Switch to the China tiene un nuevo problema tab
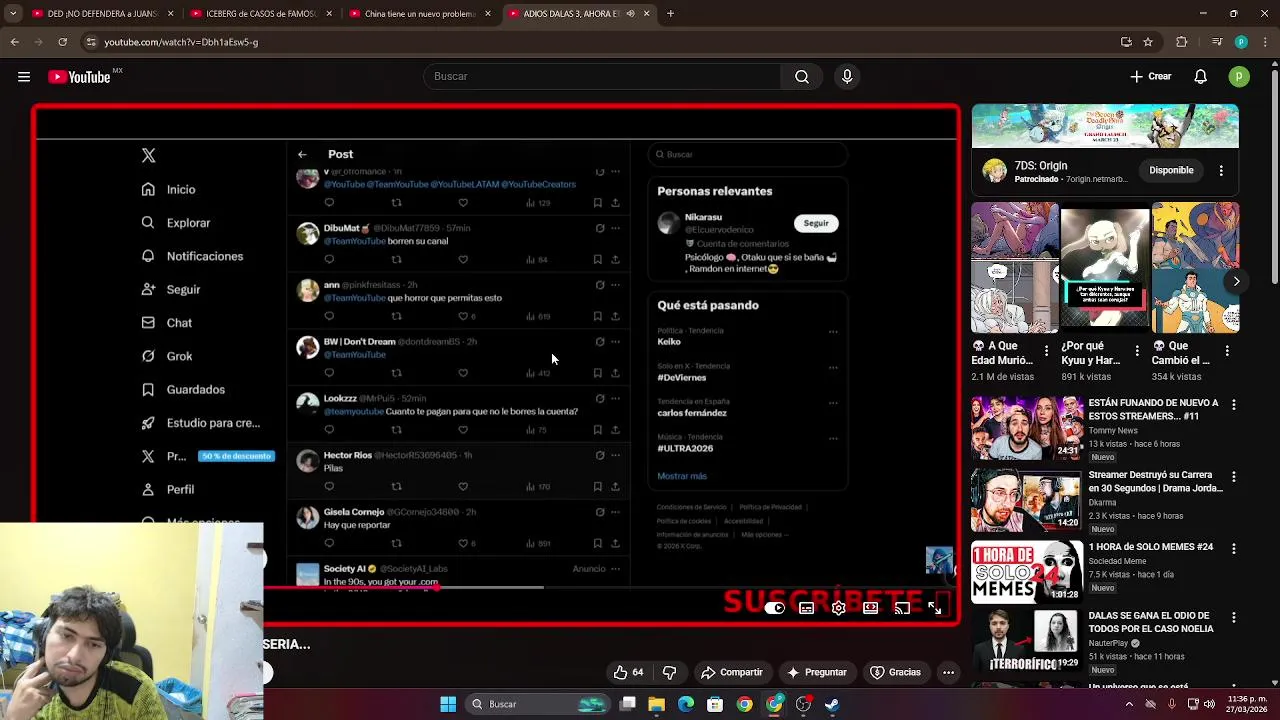 click(420, 14)
